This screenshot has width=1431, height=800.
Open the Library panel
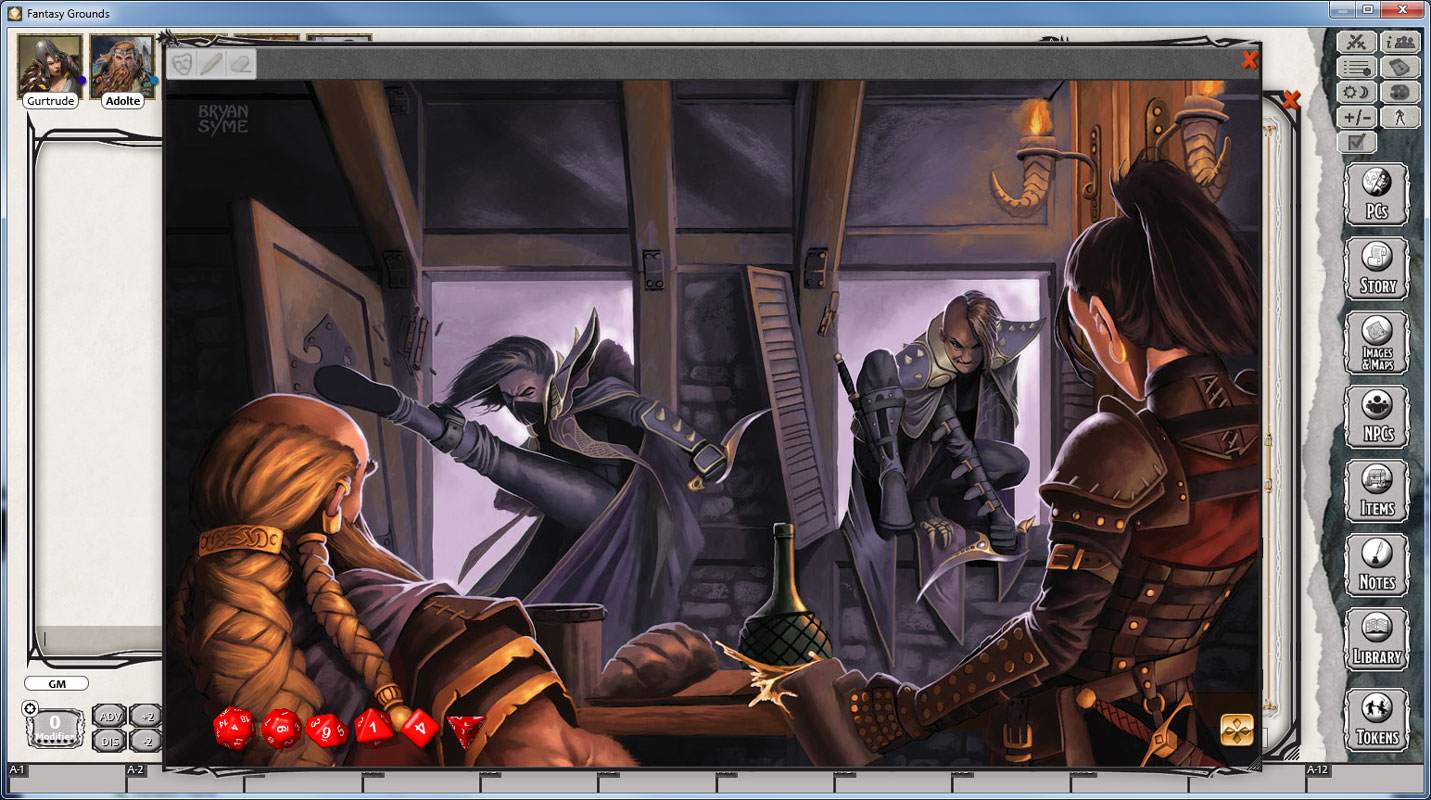point(1377,638)
